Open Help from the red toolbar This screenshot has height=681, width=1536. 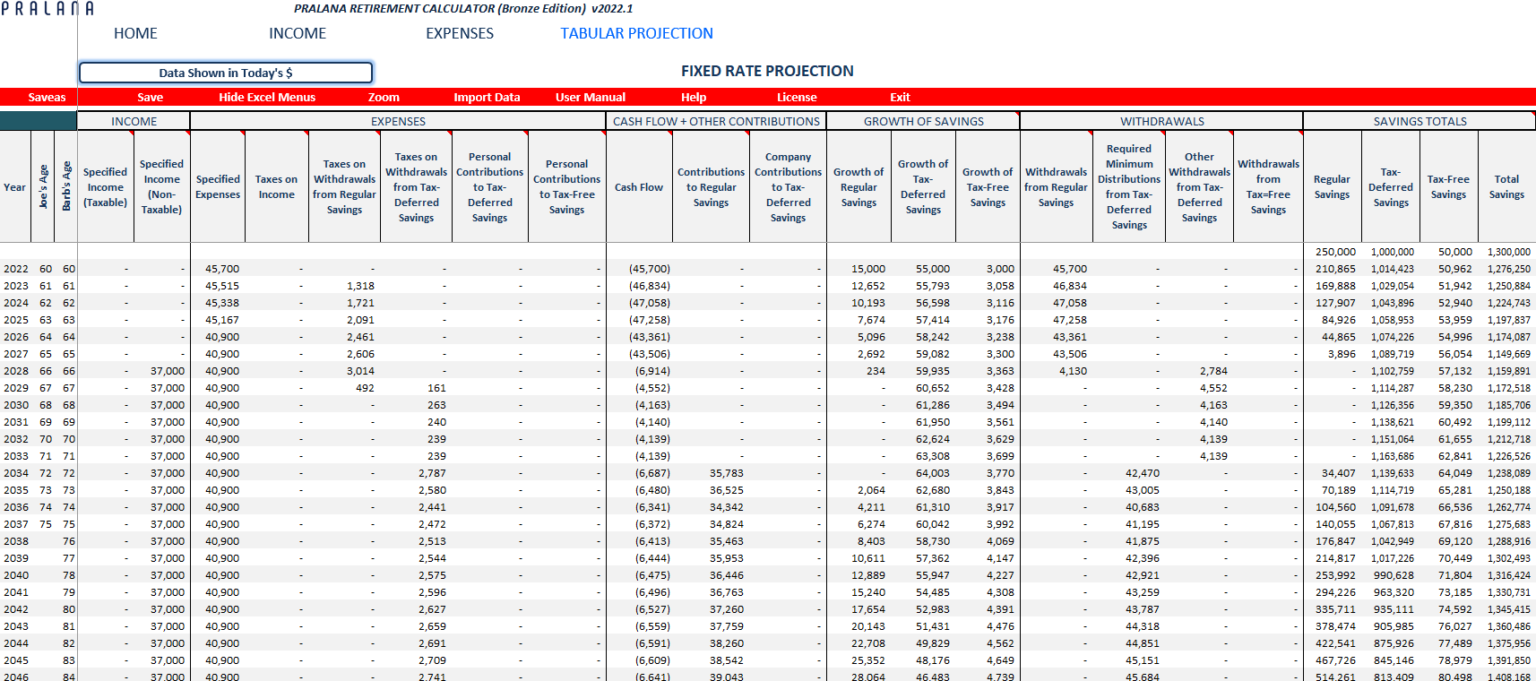click(694, 97)
